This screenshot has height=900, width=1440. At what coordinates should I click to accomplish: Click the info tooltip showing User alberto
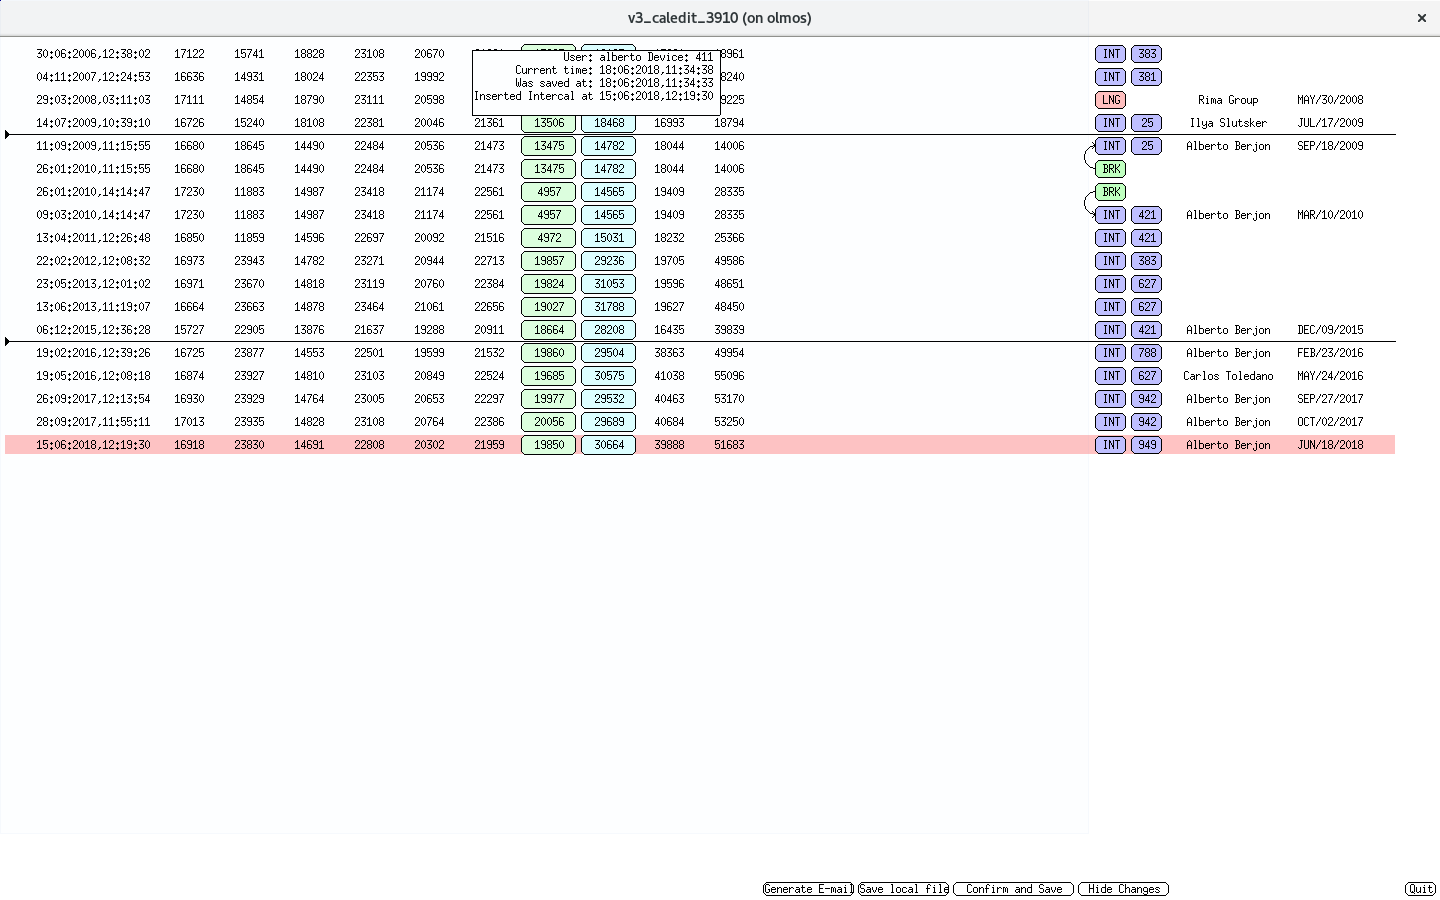point(596,82)
